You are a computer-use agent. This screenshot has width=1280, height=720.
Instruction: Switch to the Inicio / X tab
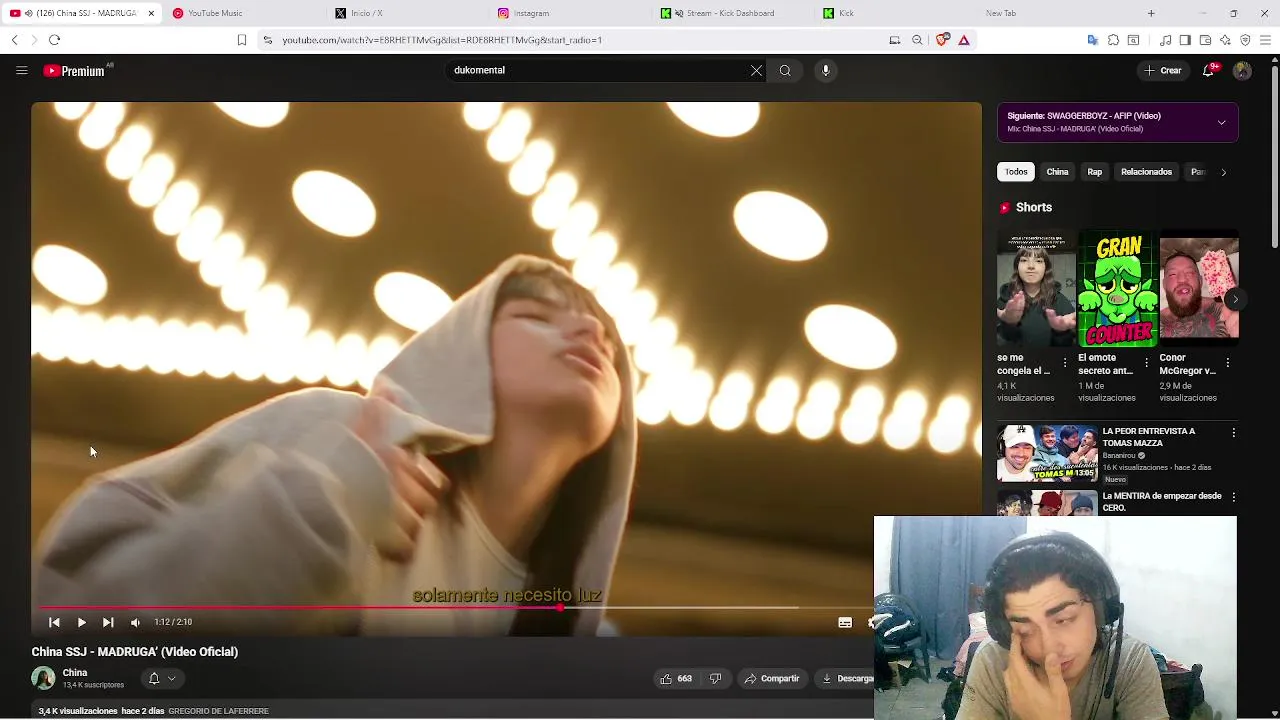click(x=408, y=13)
